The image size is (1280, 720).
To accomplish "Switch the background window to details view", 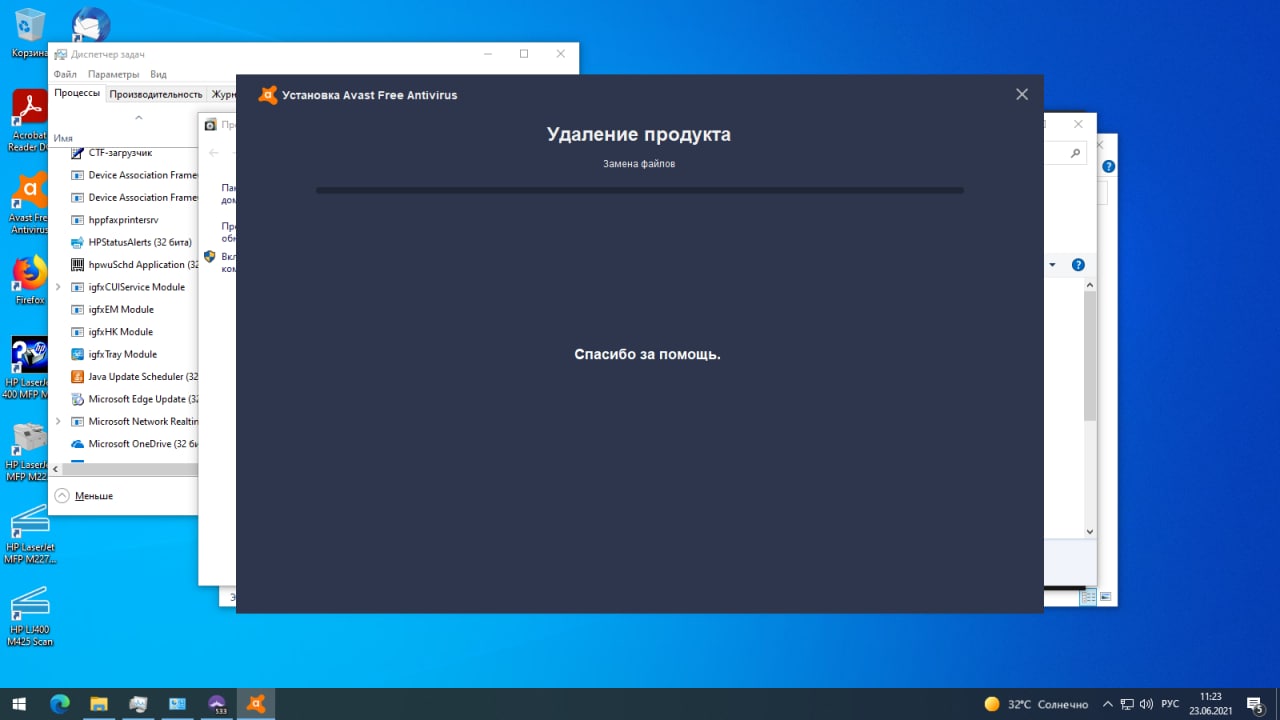I will pos(1087,597).
